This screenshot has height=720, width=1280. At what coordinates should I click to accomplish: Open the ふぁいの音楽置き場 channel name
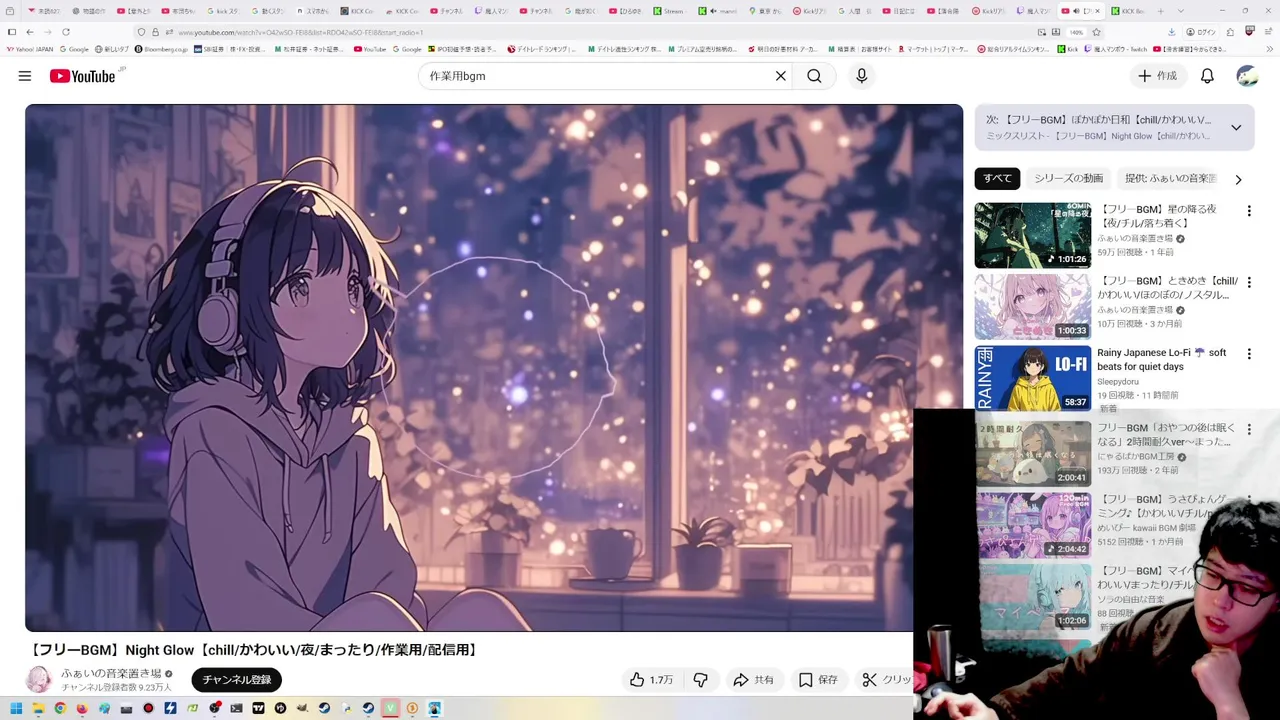coord(111,674)
